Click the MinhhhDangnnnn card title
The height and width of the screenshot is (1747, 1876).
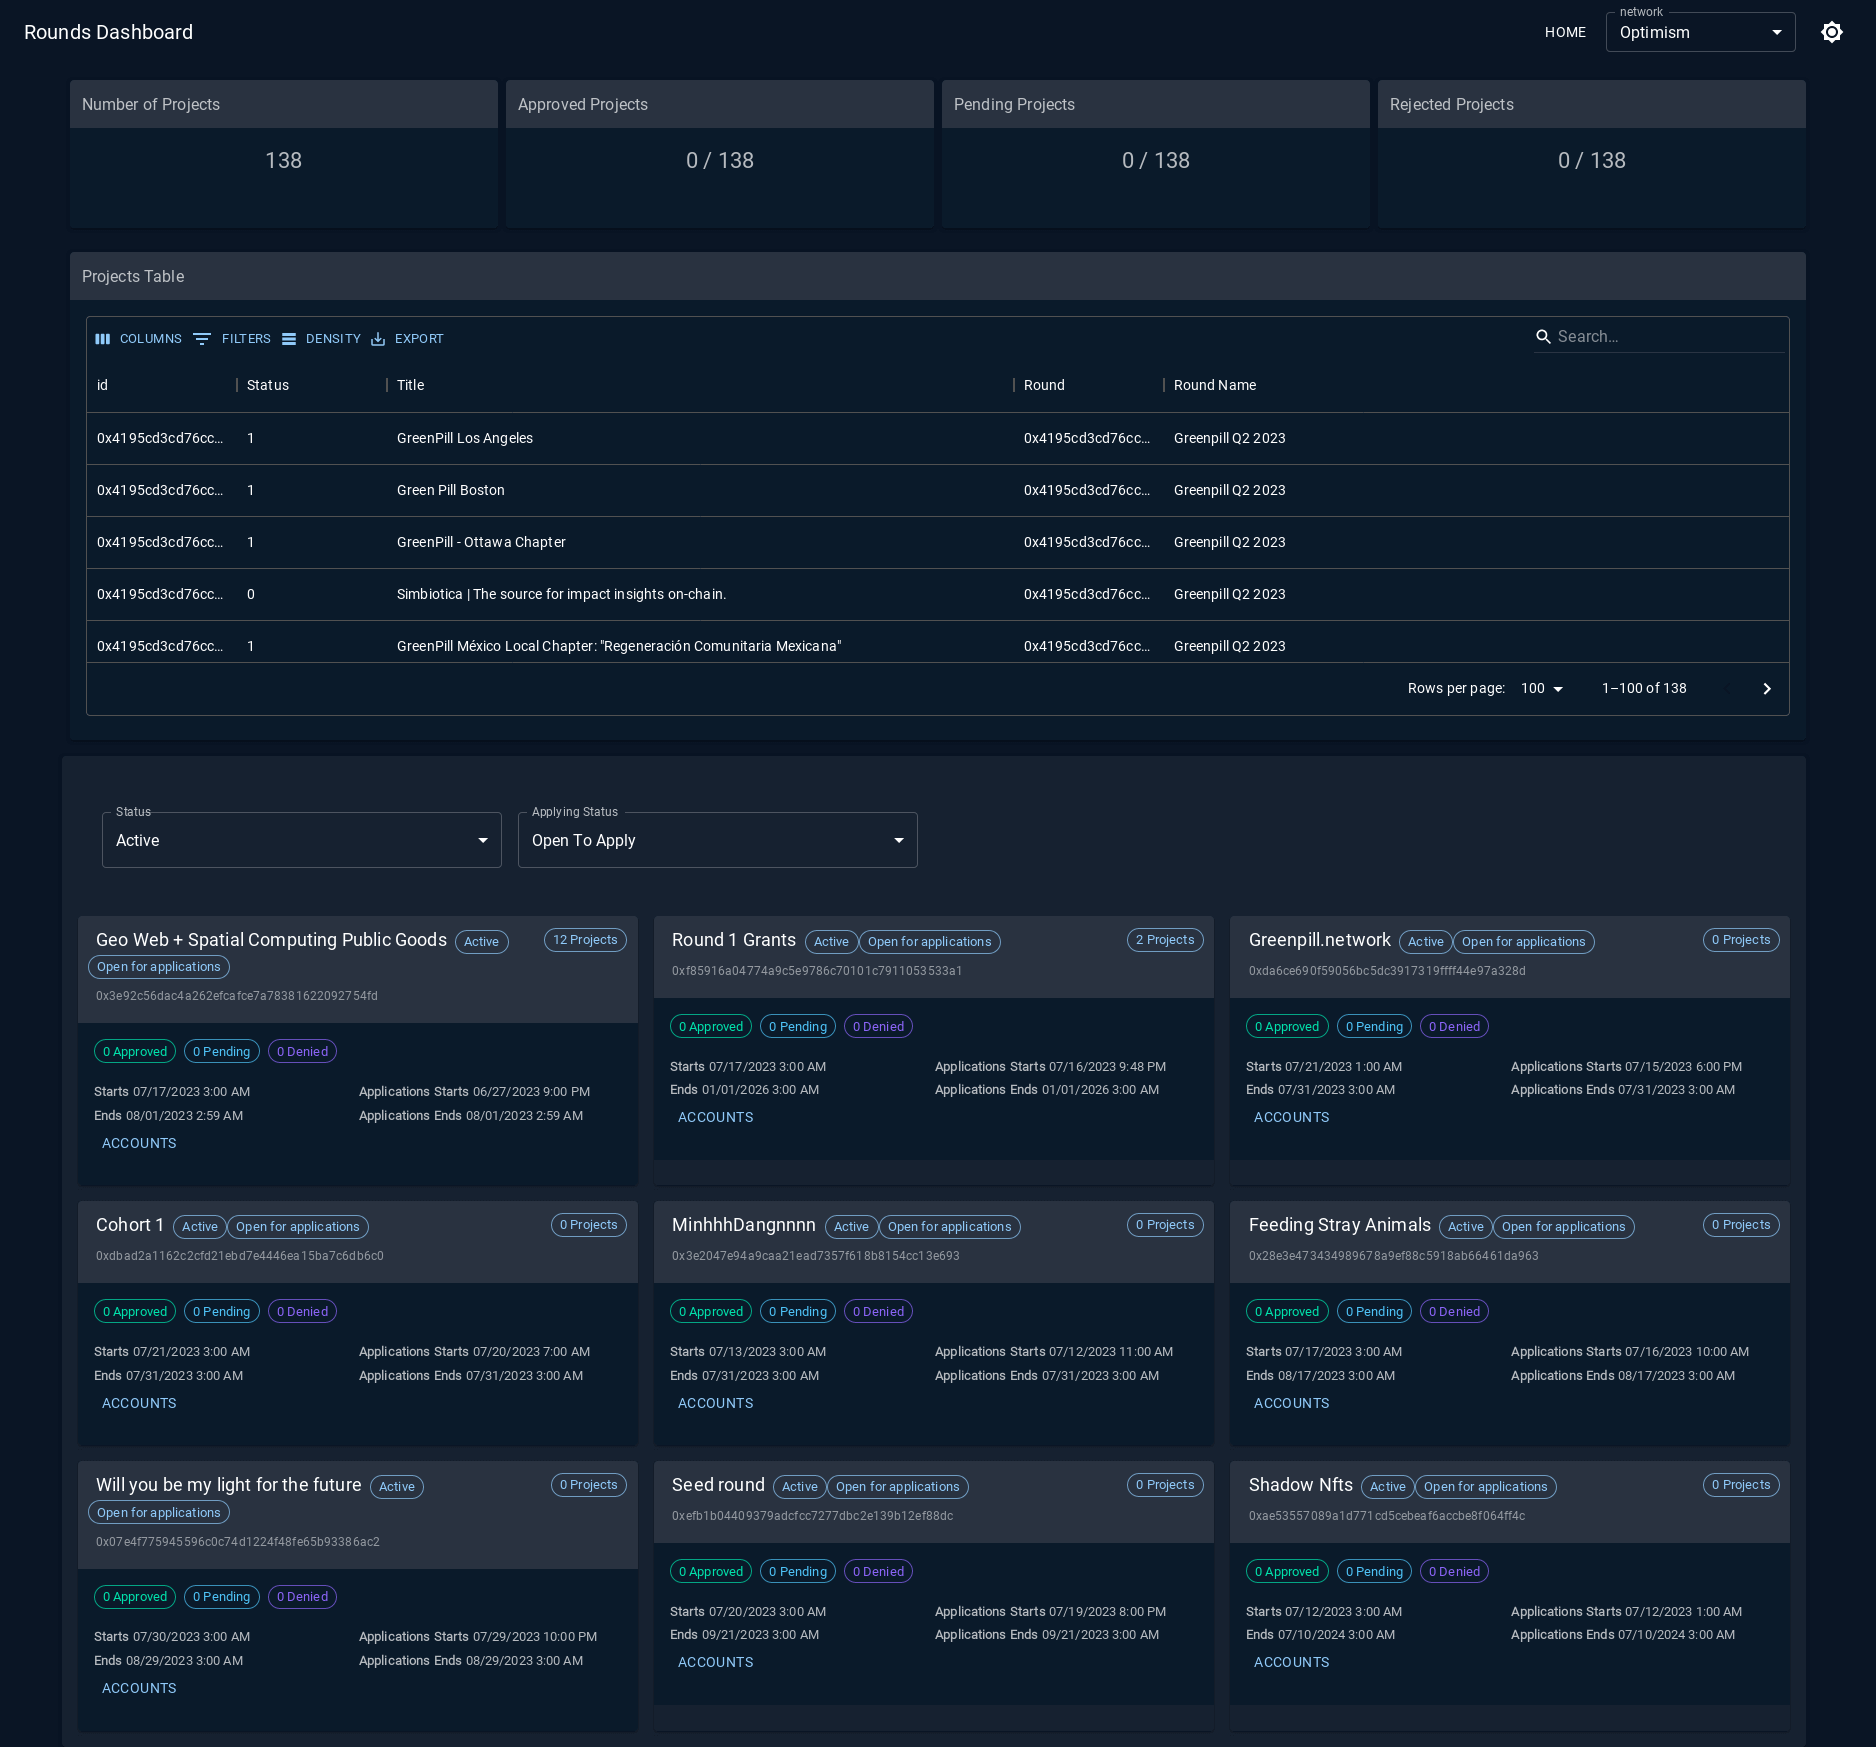pos(744,1225)
